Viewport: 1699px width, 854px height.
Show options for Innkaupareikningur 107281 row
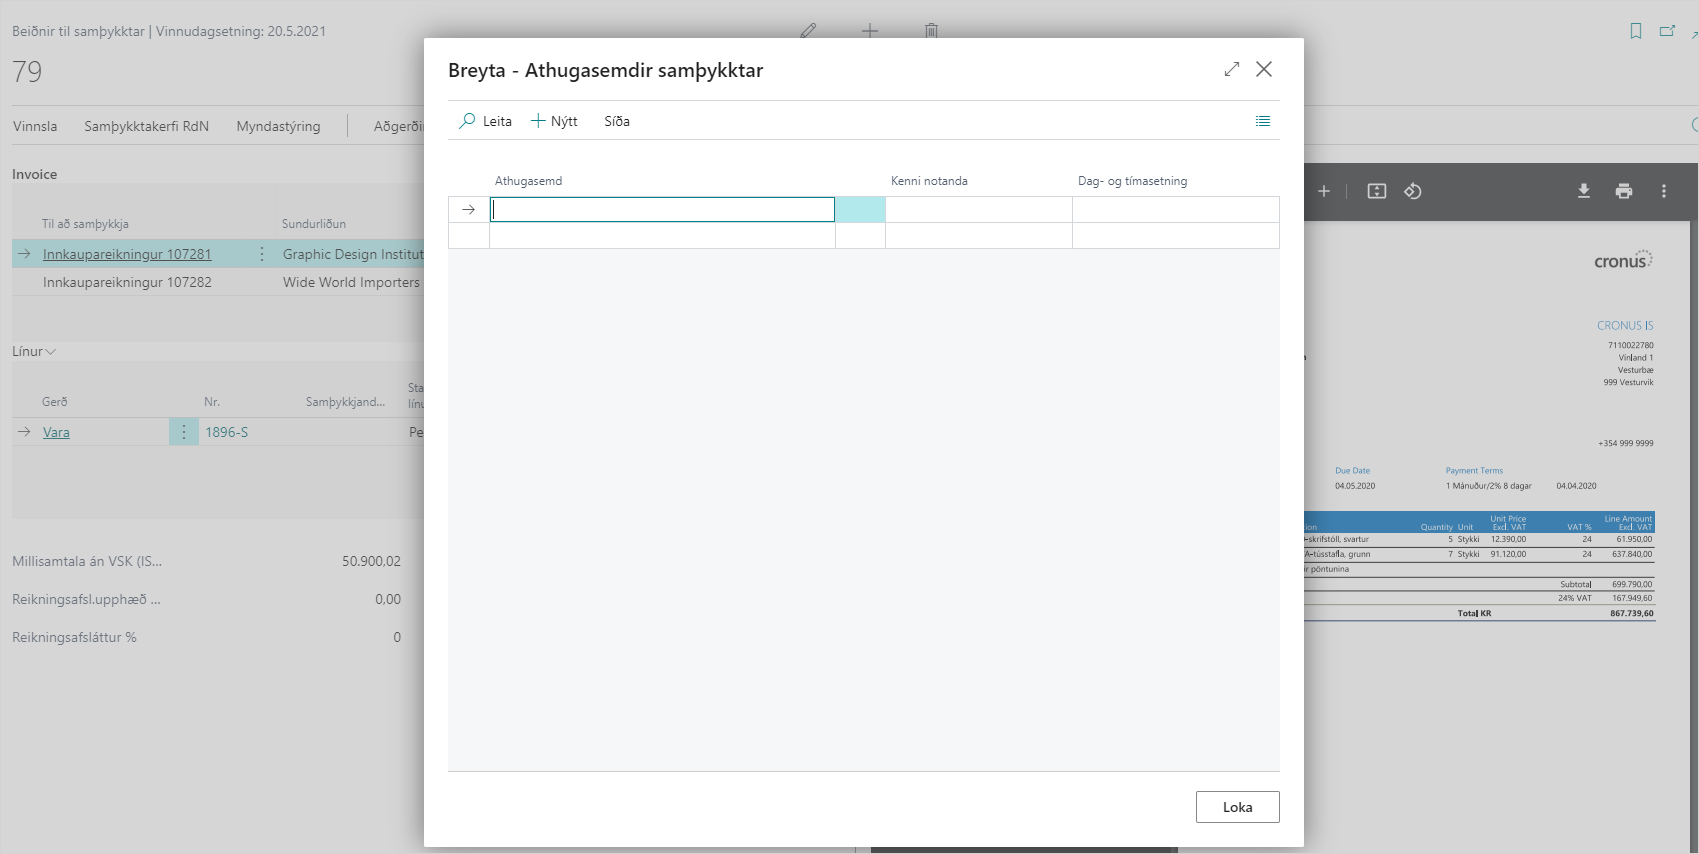[x=262, y=254]
